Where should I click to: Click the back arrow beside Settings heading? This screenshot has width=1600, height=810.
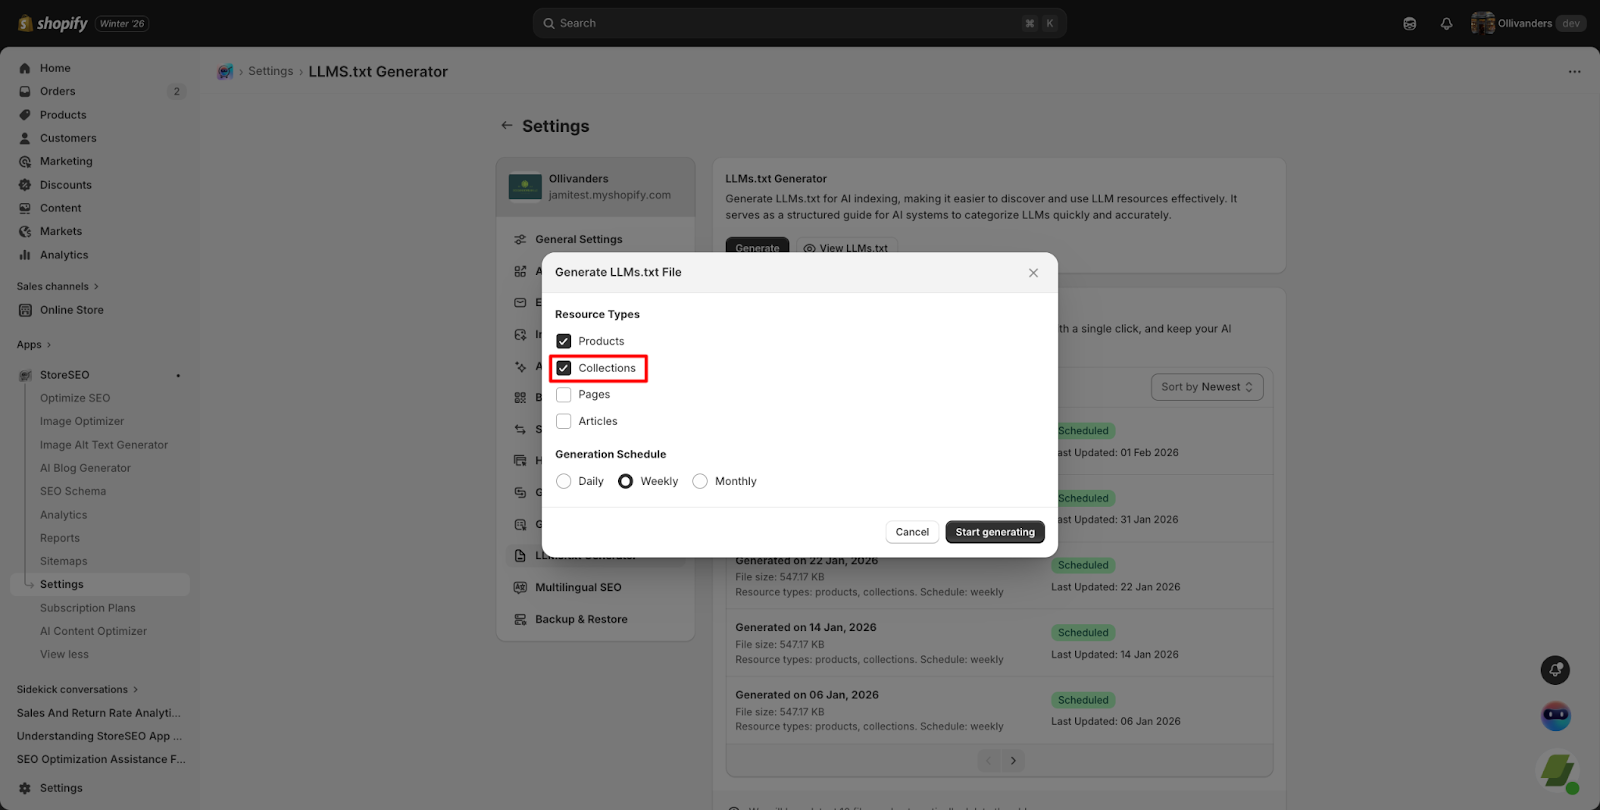pos(507,126)
